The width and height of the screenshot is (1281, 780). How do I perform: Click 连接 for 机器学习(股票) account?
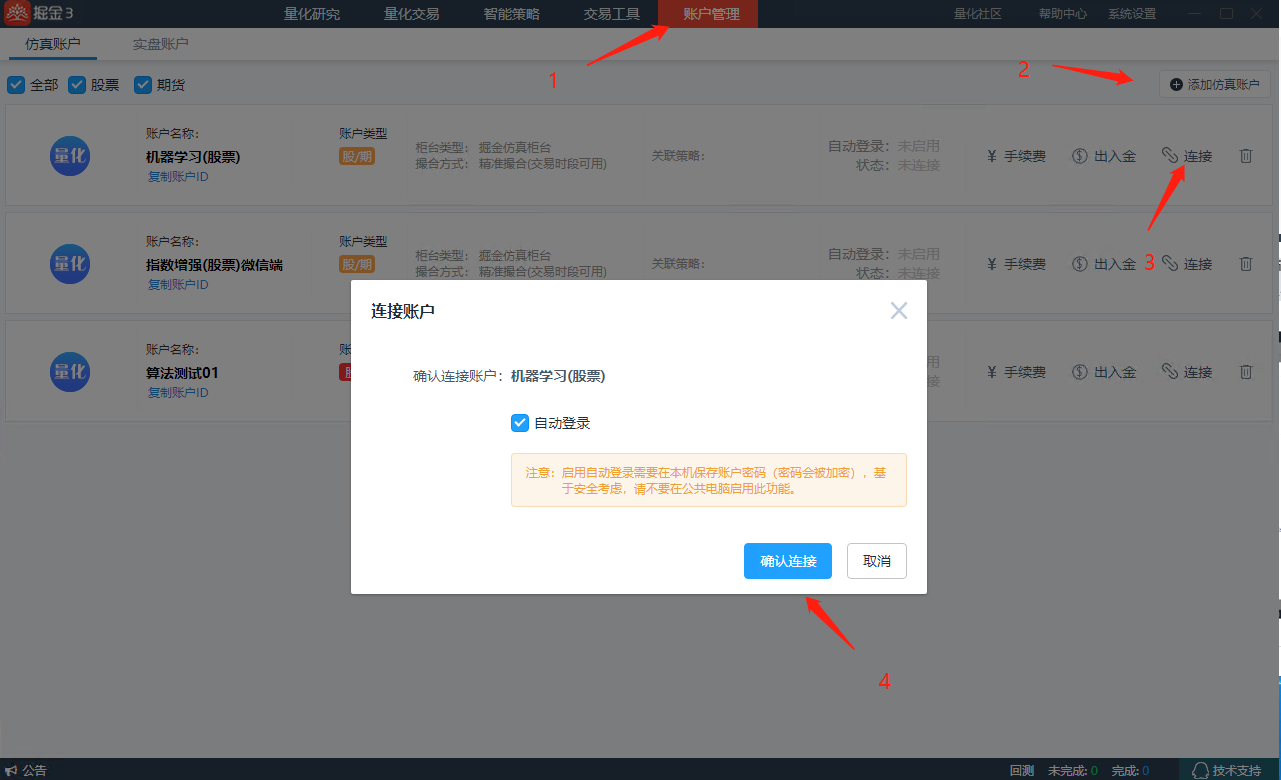tap(1187, 156)
